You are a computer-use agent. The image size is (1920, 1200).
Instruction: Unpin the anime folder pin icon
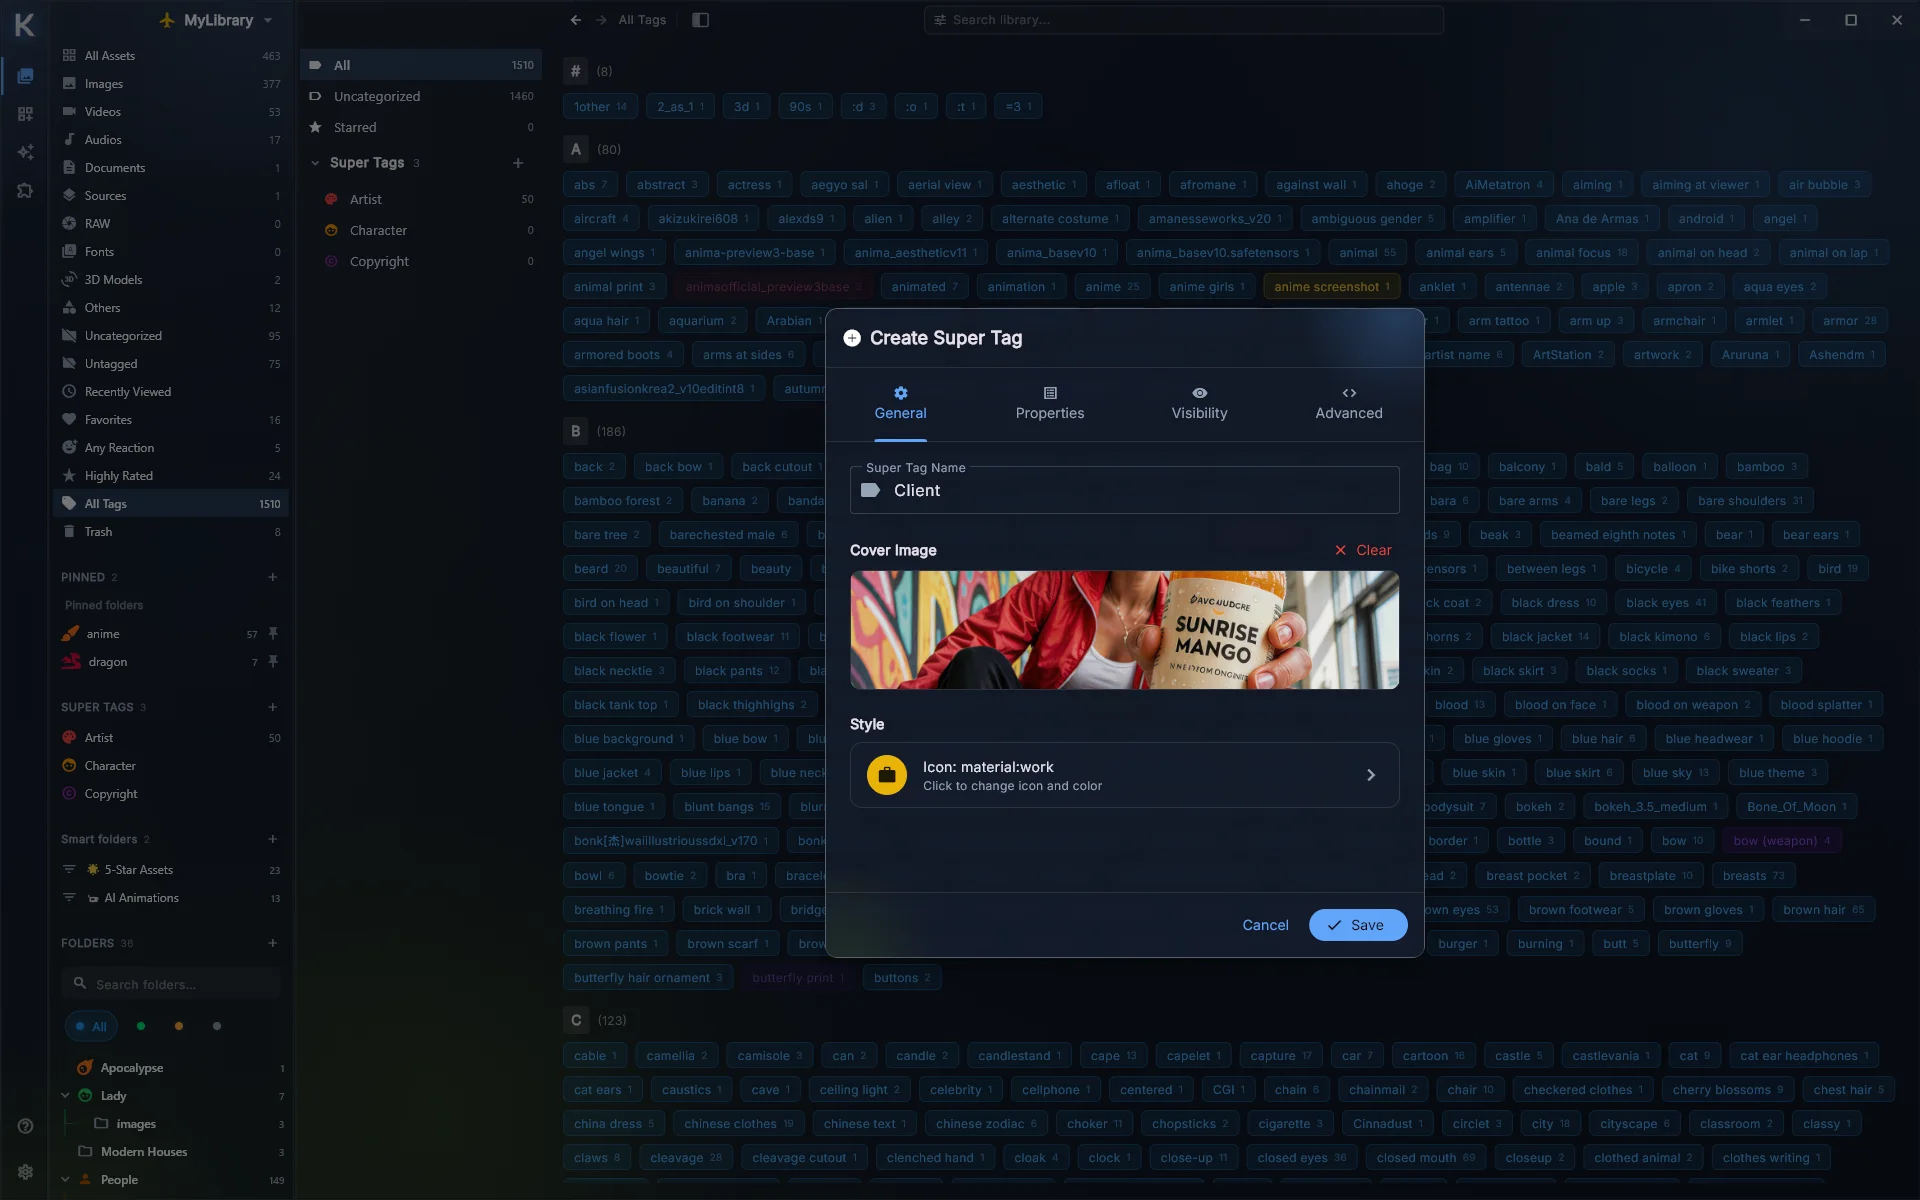(273, 633)
